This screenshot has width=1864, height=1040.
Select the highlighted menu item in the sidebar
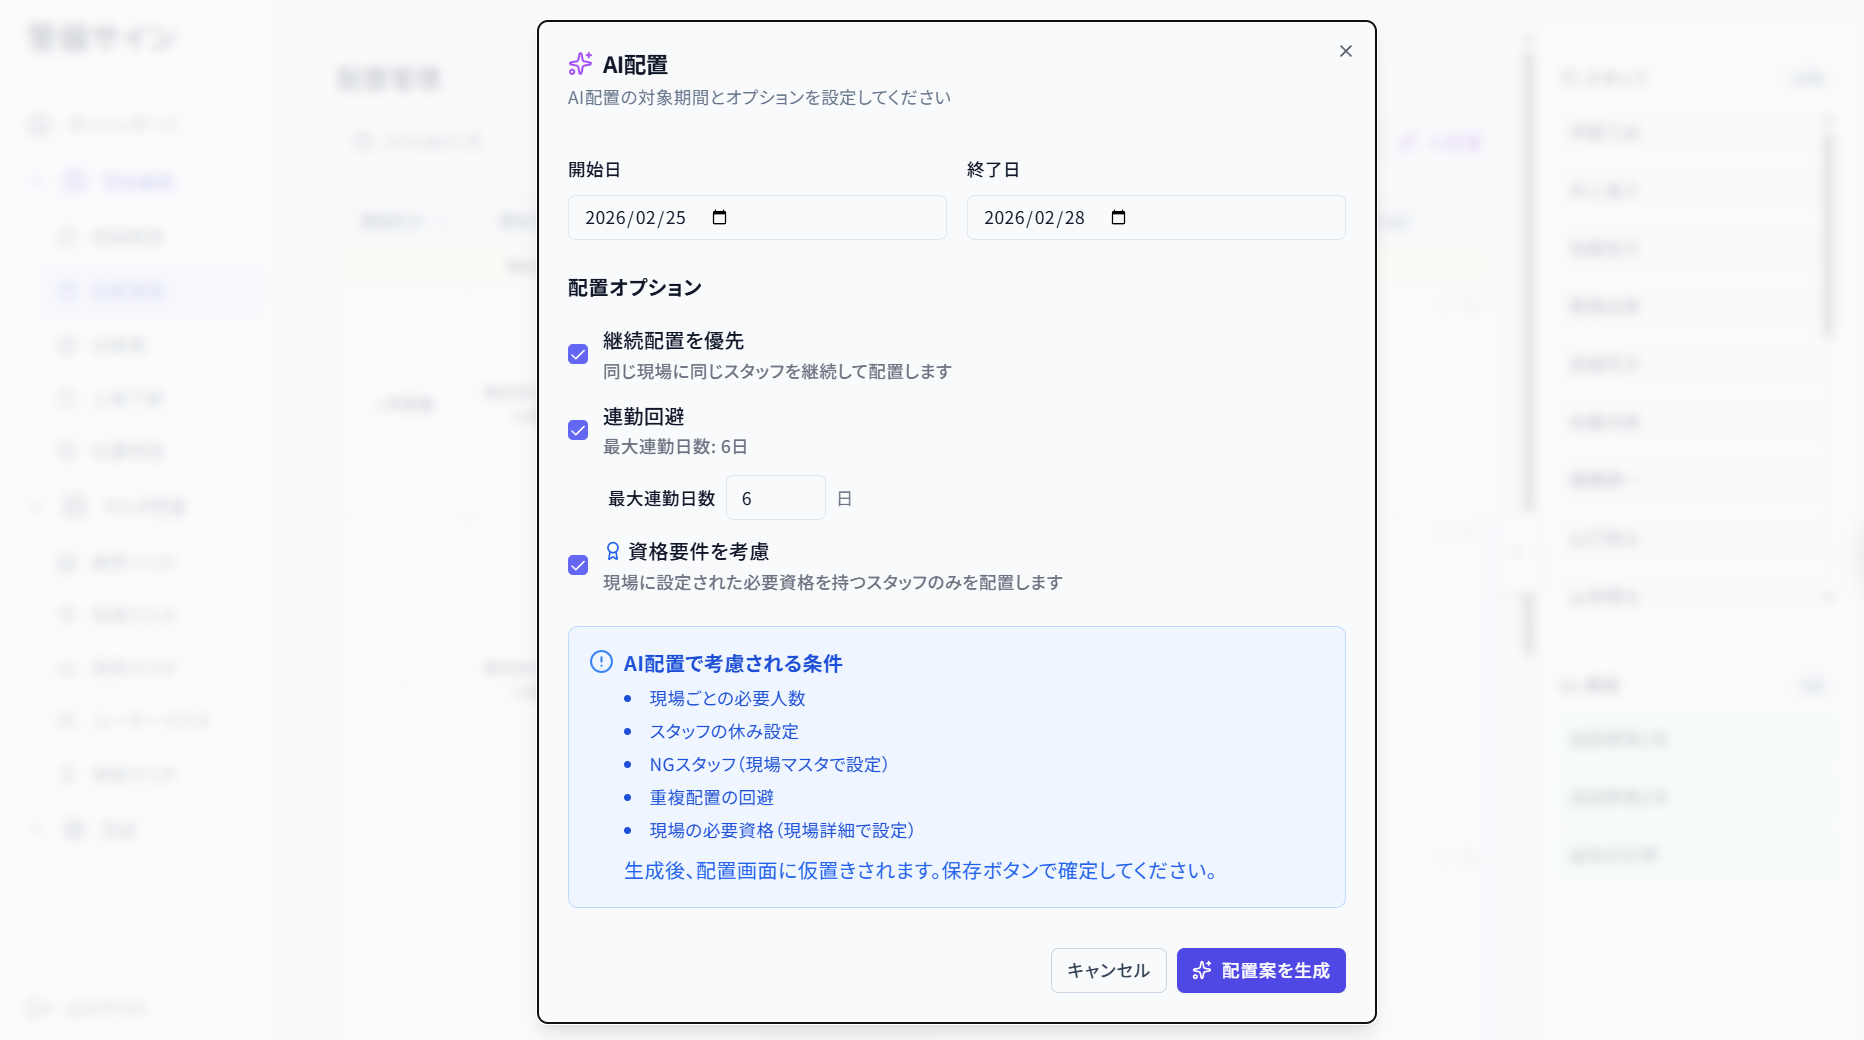pyautogui.click(x=148, y=290)
